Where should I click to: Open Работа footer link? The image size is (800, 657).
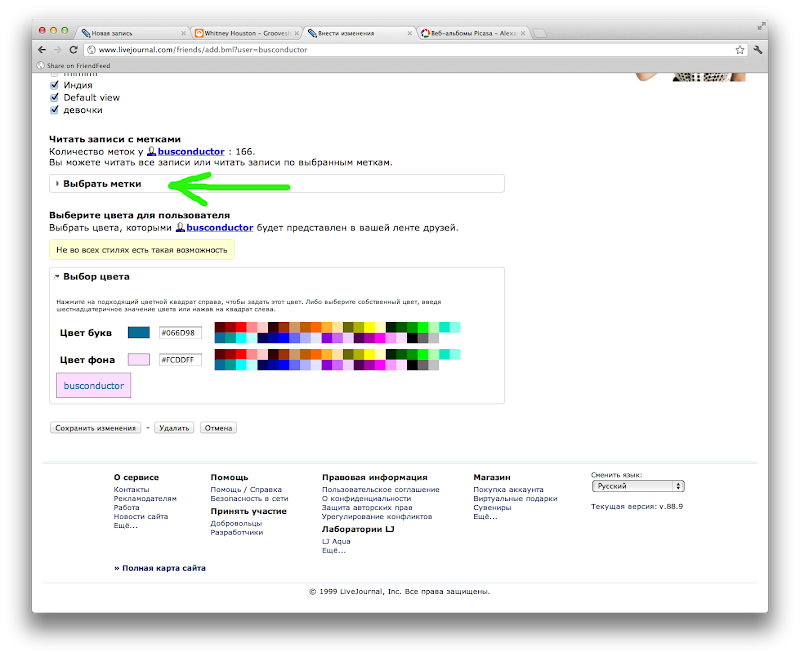pyautogui.click(x=127, y=508)
